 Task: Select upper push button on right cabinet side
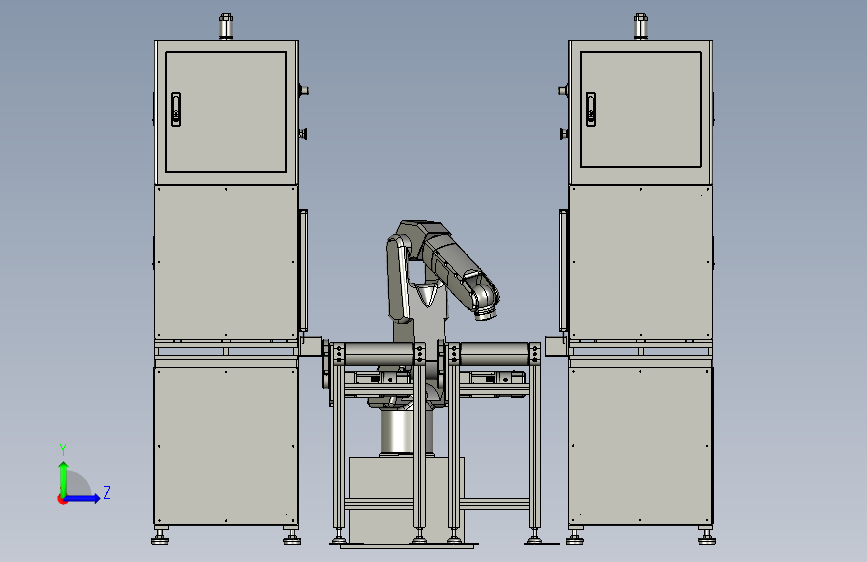563,90
